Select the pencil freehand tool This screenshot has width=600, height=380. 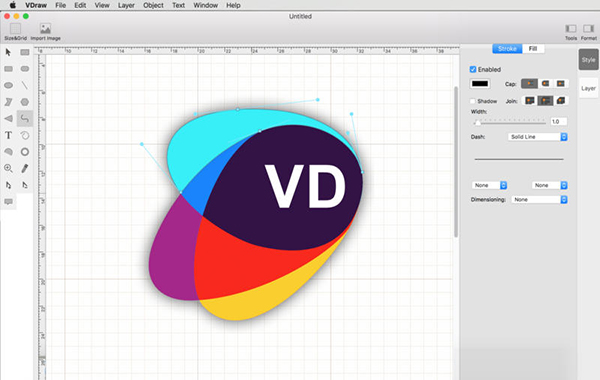tap(25, 168)
